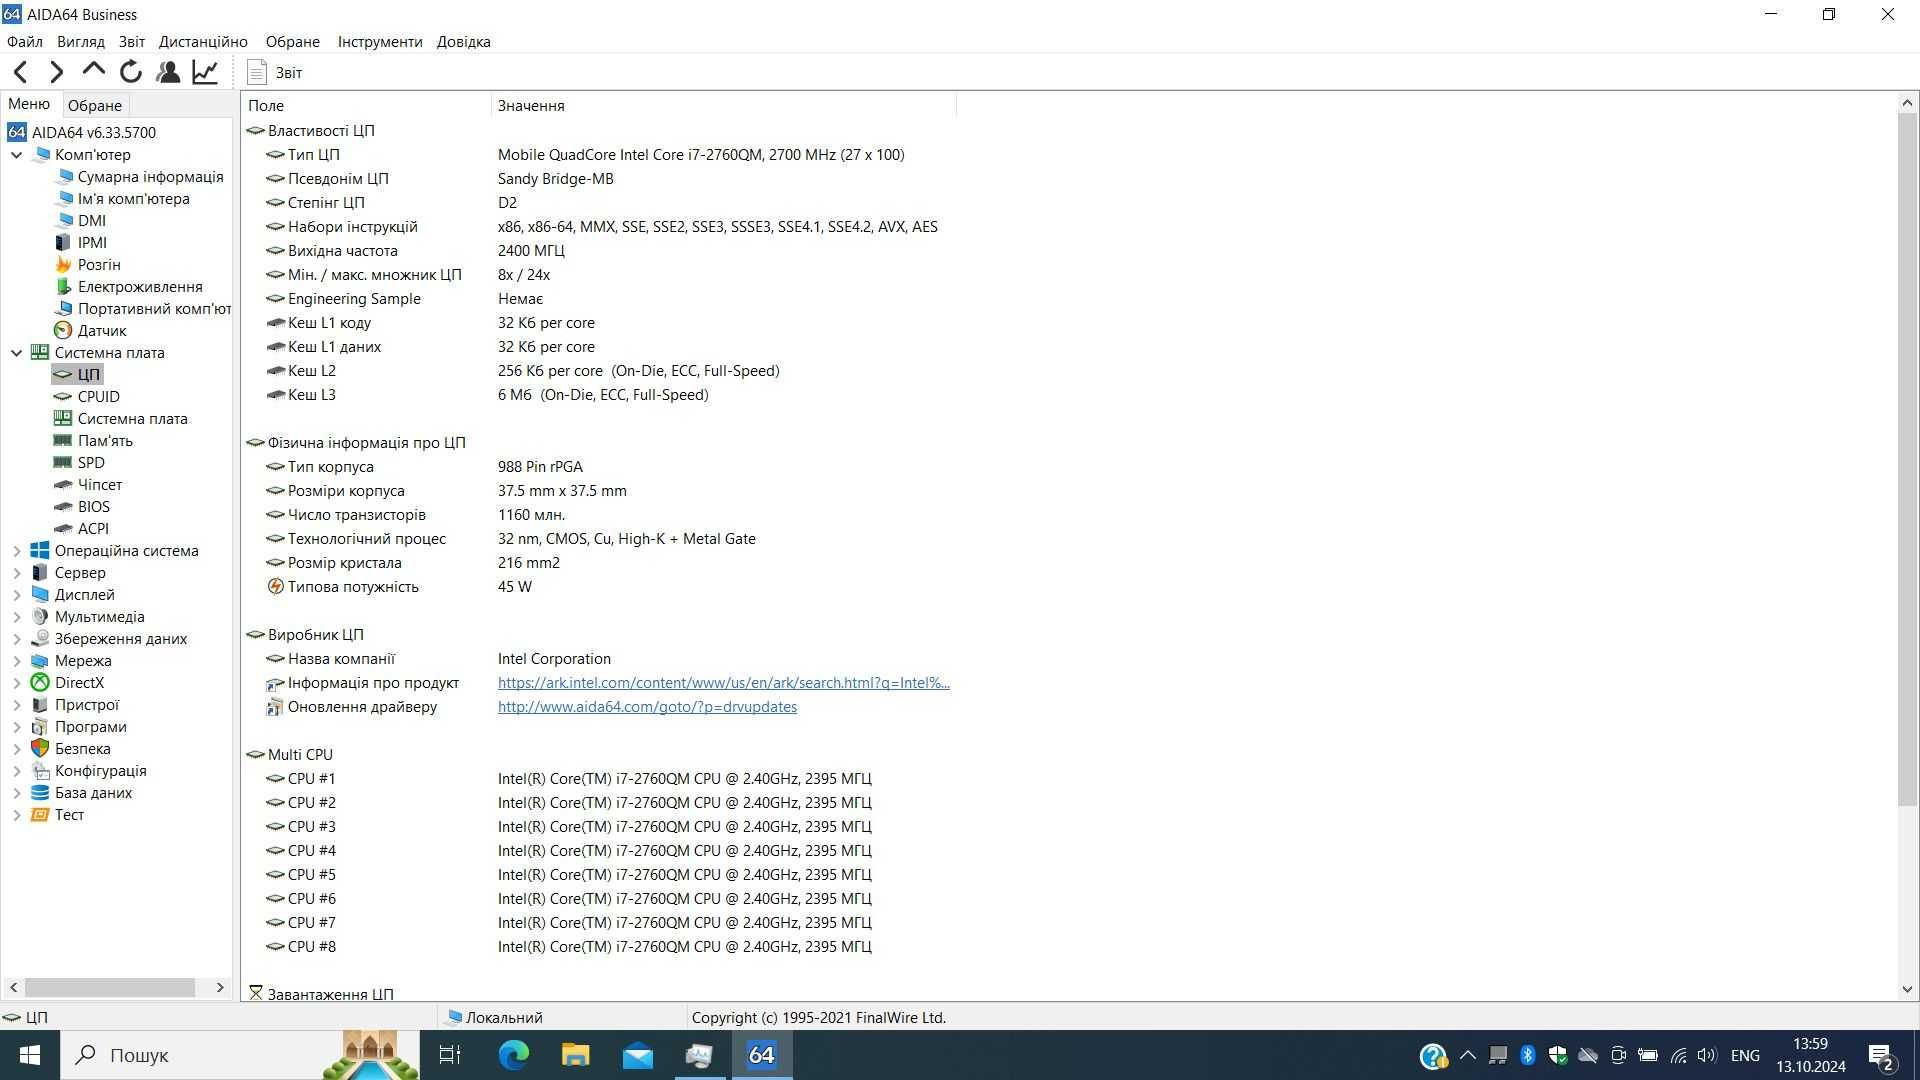Image resolution: width=1920 pixels, height=1080 pixels.
Task: Expand the Операційна система tree node
Action: coord(16,551)
